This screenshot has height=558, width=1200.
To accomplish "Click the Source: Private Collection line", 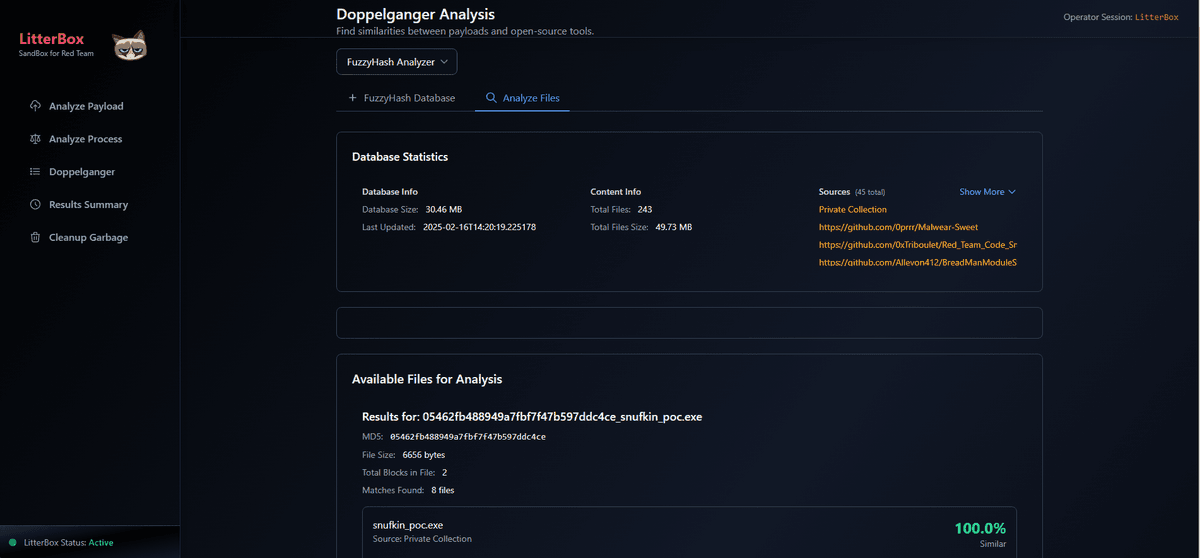I will coord(422,539).
